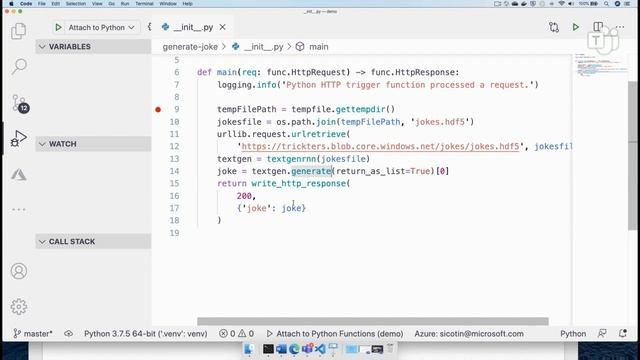The height and width of the screenshot is (360, 640).
Task: Show additional views ellipsis in activity bar
Action: point(19,209)
